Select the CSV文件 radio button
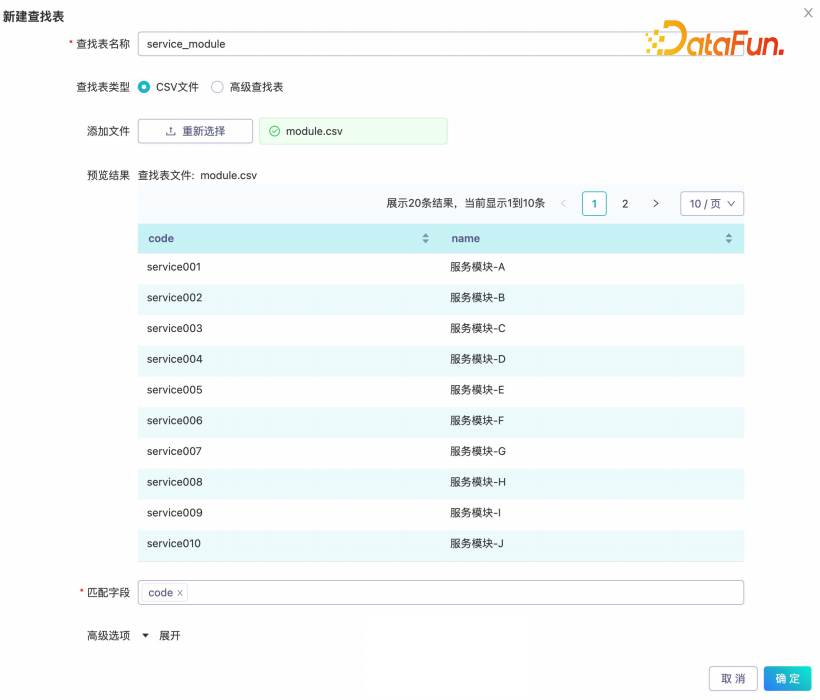Image resolution: width=820 pixels, height=700 pixels. click(144, 87)
